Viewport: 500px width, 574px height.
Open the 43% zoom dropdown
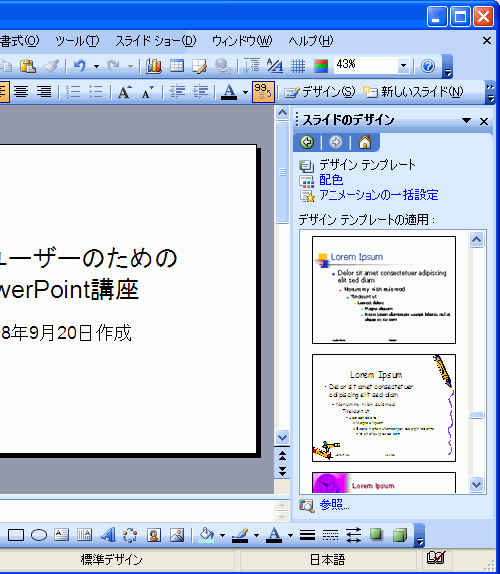(x=403, y=66)
